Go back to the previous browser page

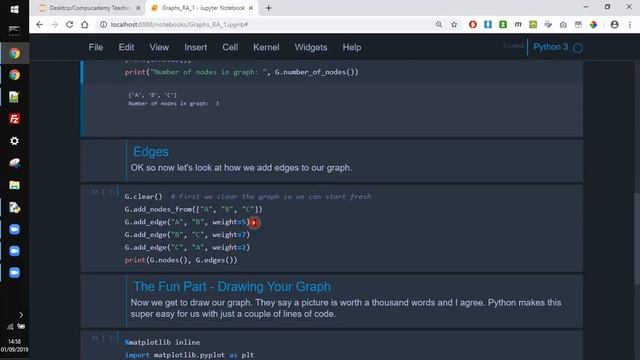(x=40, y=24)
